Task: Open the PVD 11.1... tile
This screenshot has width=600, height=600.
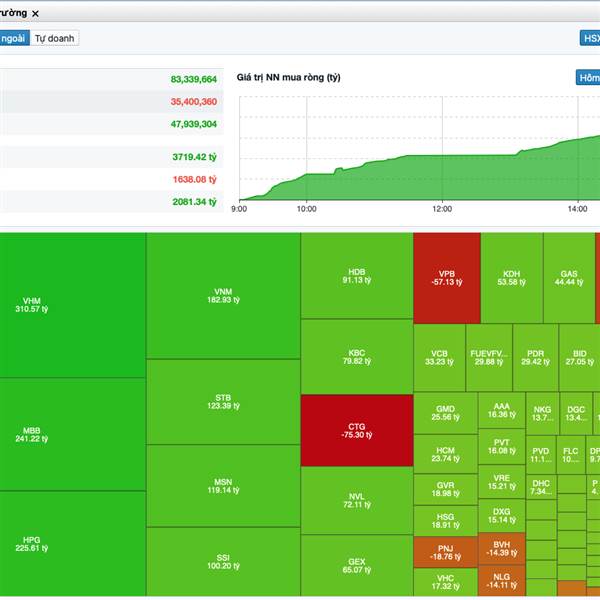Action: coord(541,455)
